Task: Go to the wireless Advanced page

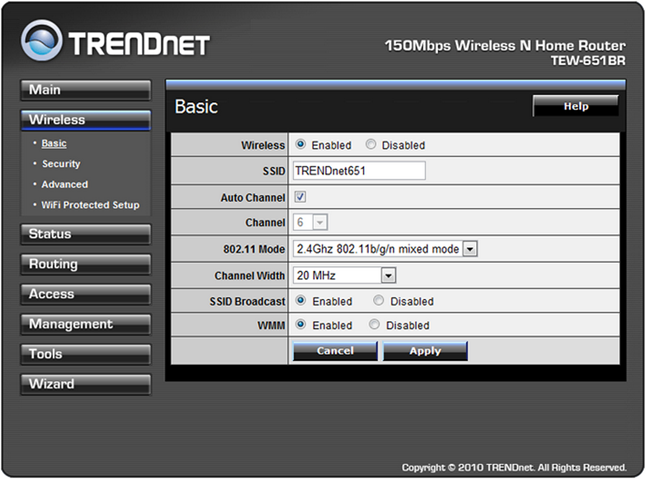Action: tap(65, 185)
